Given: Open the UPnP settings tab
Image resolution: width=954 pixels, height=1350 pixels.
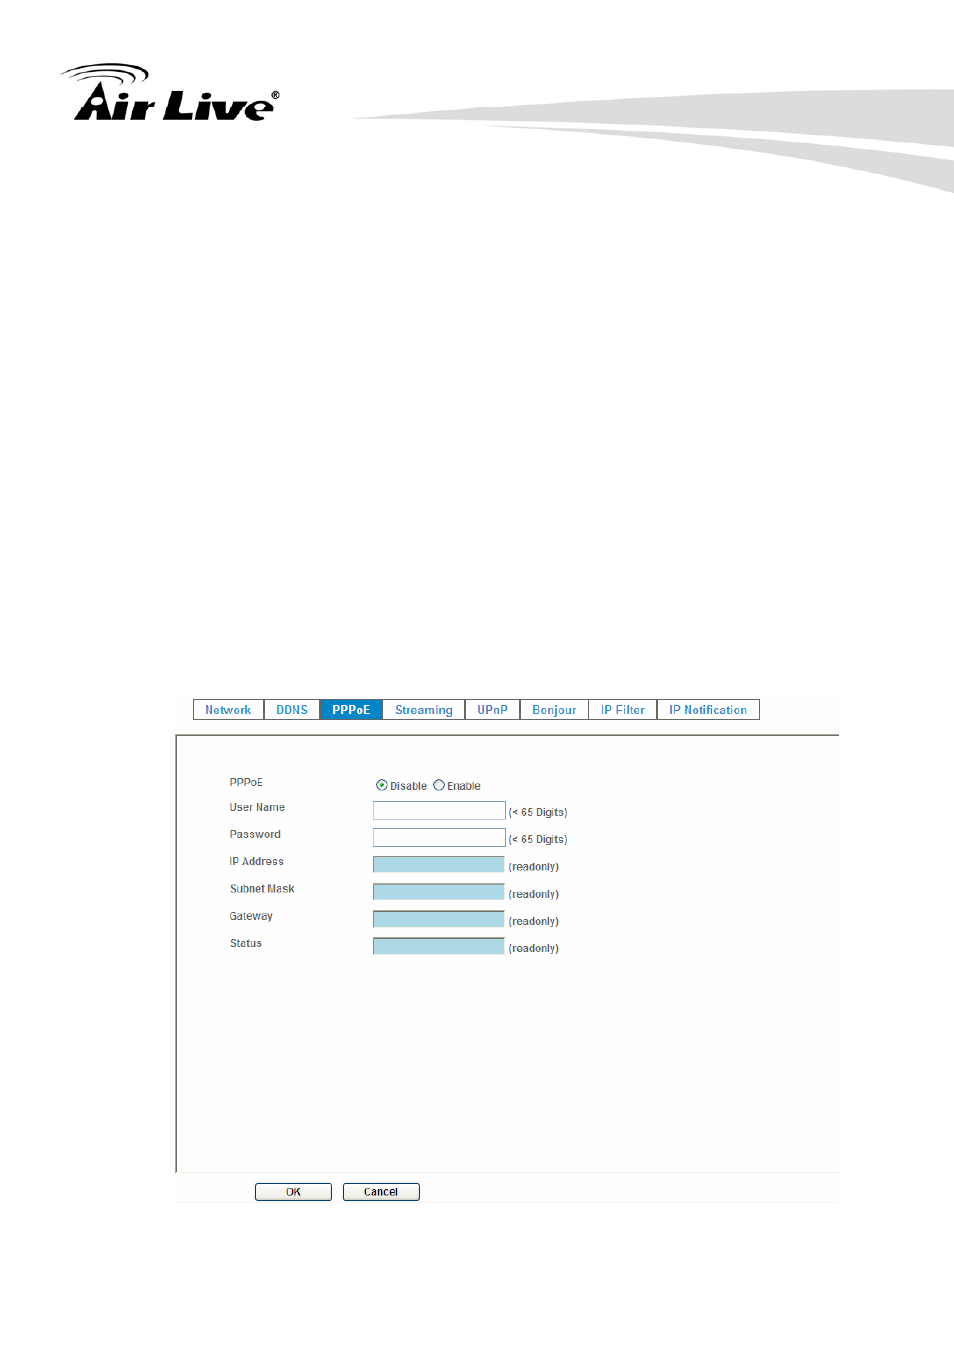Looking at the screenshot, I should pos(492,710).
